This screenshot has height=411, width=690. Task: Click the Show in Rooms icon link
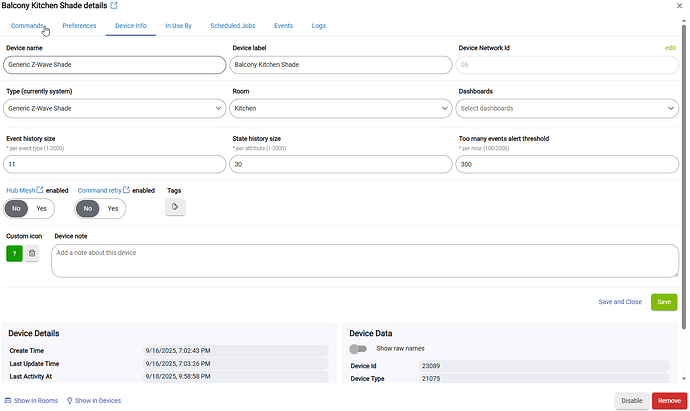(x=9, y=401)
